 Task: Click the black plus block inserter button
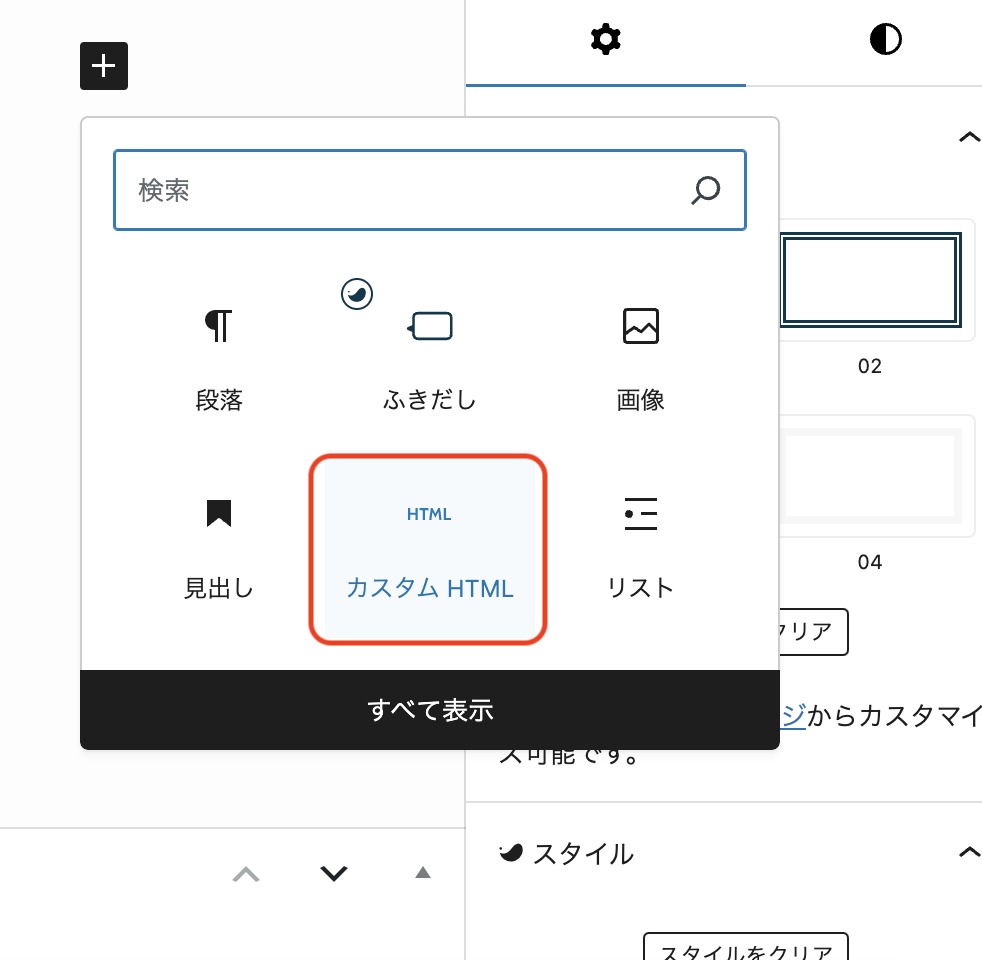104,66
